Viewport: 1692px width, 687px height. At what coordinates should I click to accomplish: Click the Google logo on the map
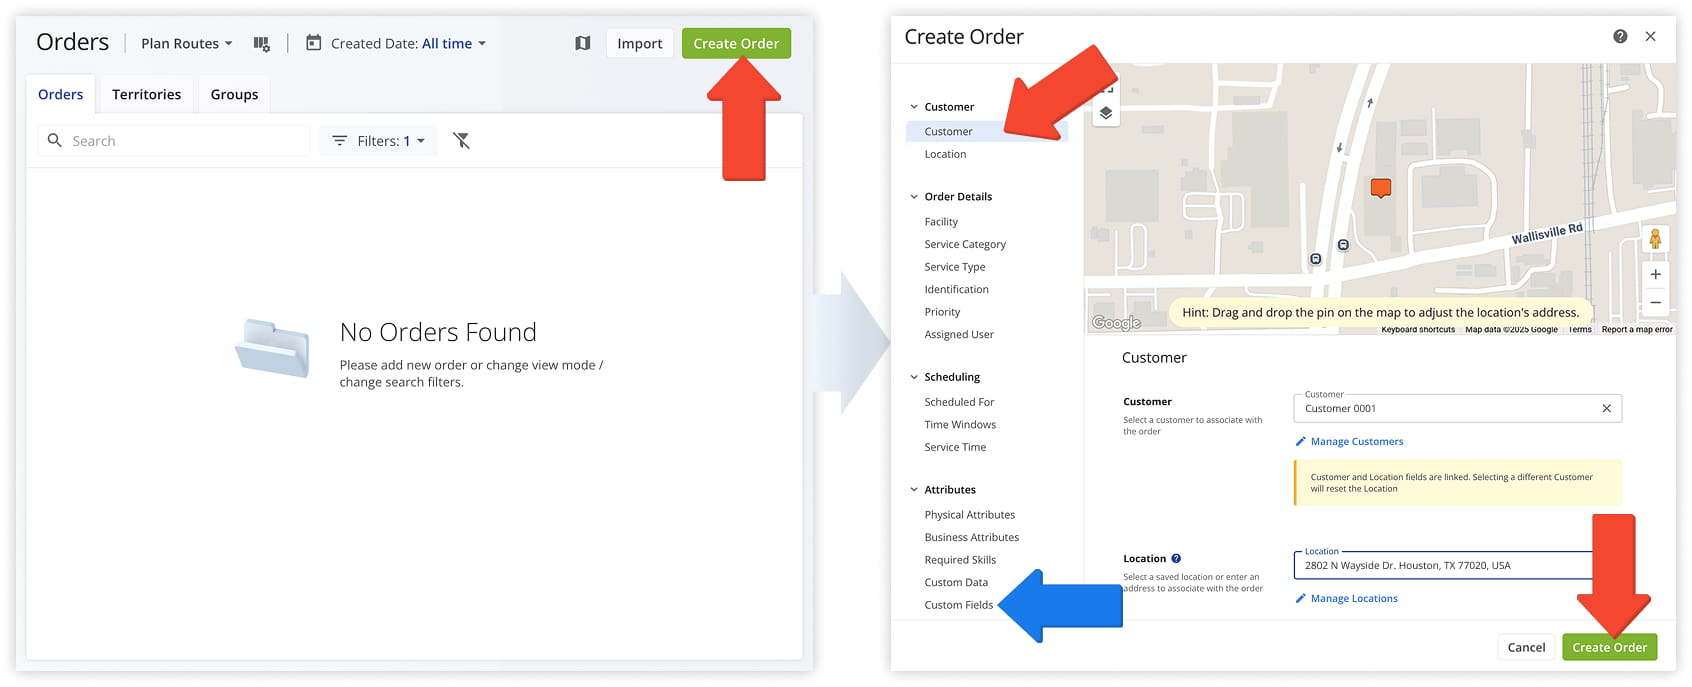click(1116, 322)
